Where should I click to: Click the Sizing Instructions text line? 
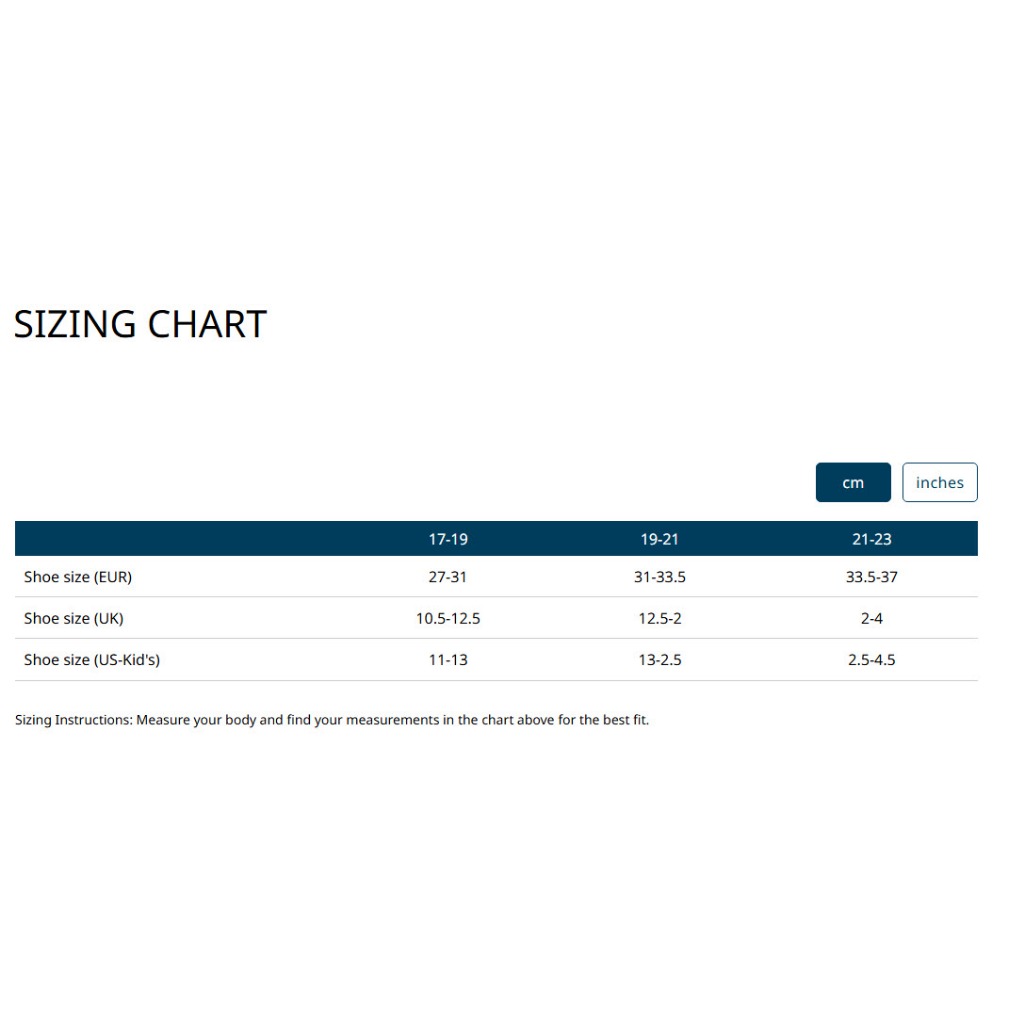[x=332, y=720]
